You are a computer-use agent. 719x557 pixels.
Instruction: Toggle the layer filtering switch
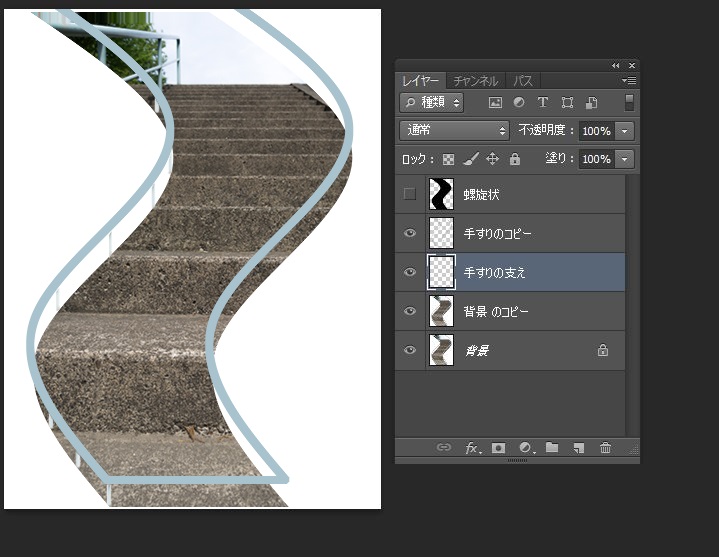(629, 102)
